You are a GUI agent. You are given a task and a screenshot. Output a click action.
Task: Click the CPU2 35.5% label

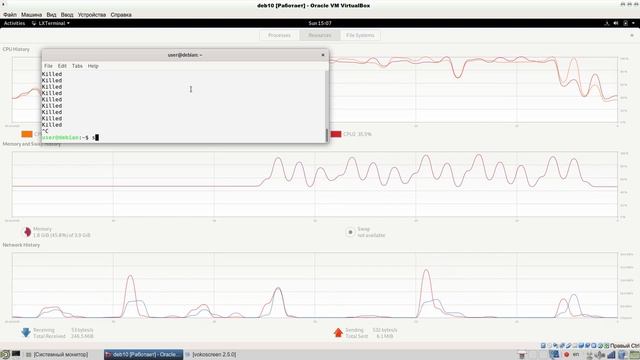pos(358,134)
